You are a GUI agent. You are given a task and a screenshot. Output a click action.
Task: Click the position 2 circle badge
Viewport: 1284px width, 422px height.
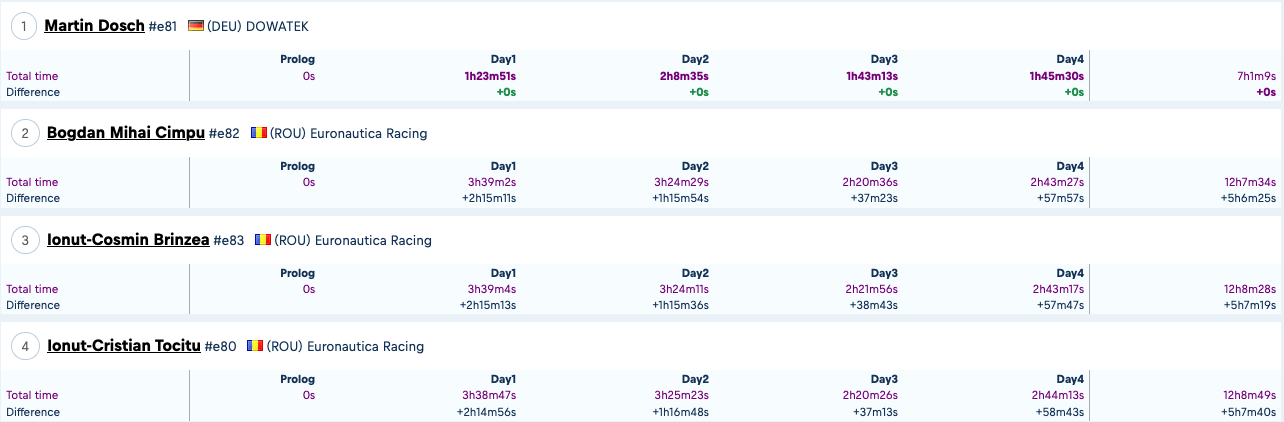tap(24, 133)
